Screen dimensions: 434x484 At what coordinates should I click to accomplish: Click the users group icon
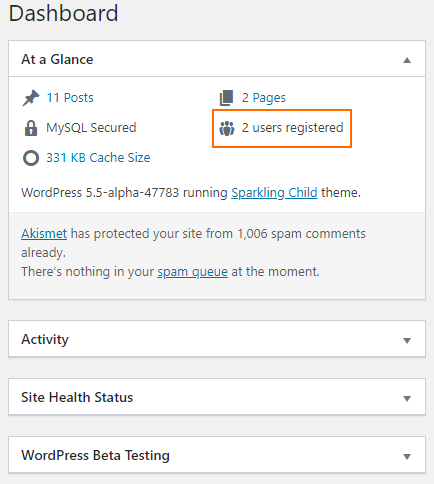227,128
